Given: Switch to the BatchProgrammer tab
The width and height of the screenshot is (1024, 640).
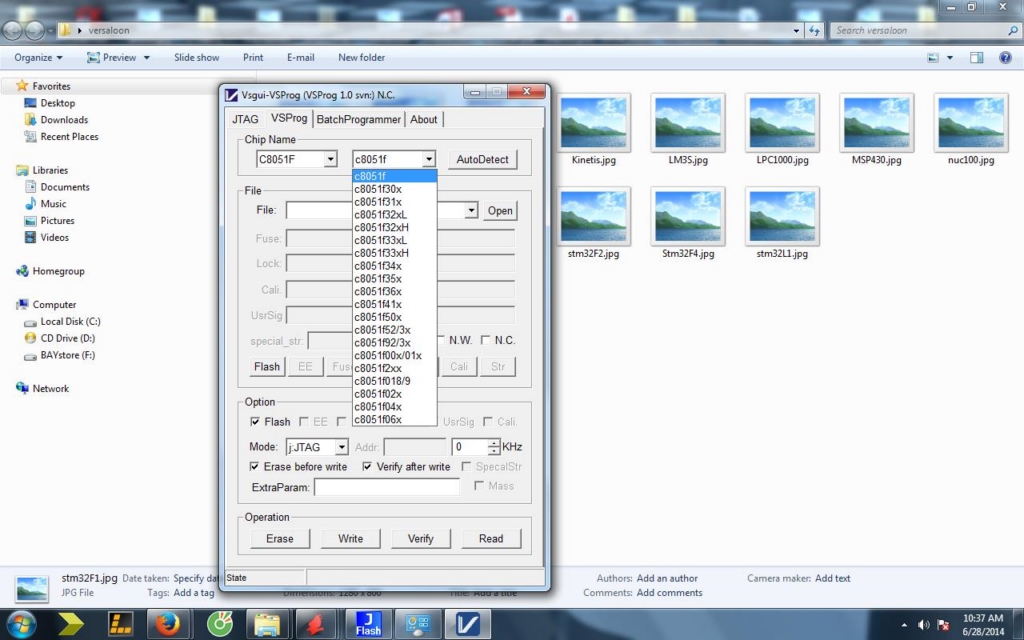Looking at the screenshot, I should [359, 119].
